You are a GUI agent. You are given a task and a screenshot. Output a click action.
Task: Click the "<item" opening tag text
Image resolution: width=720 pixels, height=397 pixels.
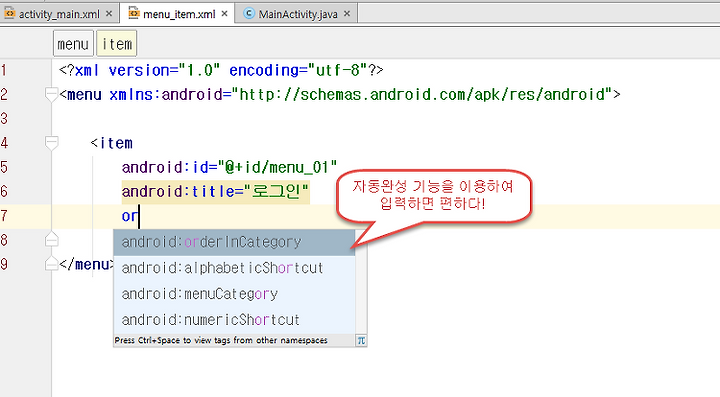pos(112,143)
